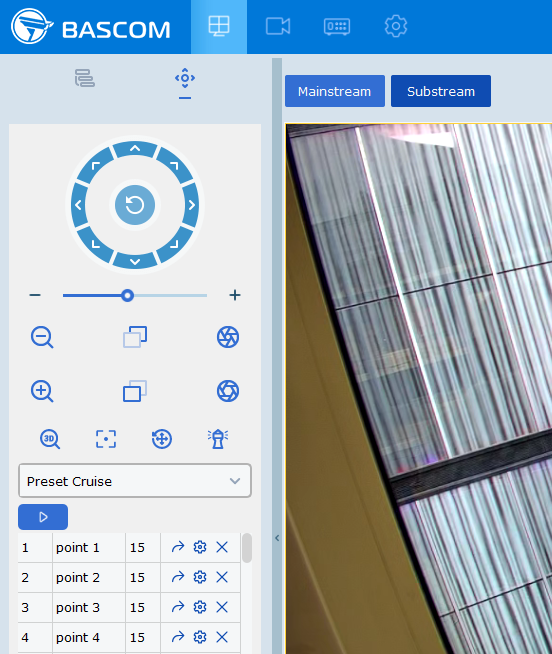Click the zoom in magnifier icon
Viewport: 552px width, 654px height.
tap(42, 391)
